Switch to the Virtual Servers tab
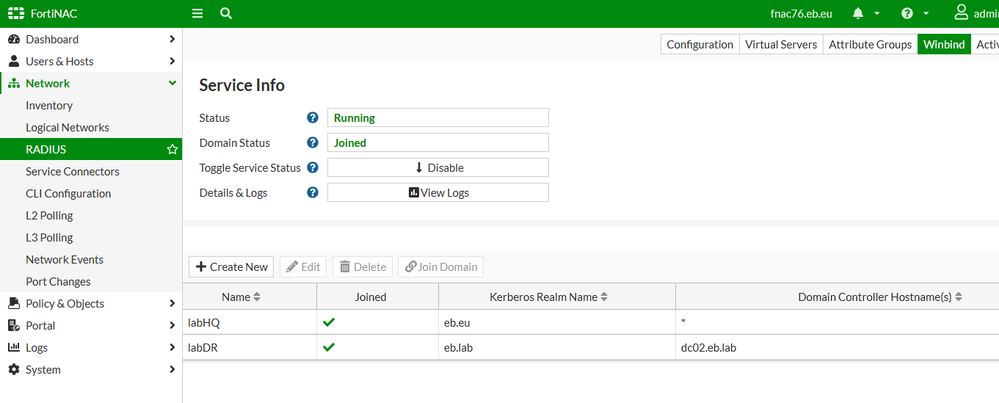Screen dimensions: 999x403 780,44
